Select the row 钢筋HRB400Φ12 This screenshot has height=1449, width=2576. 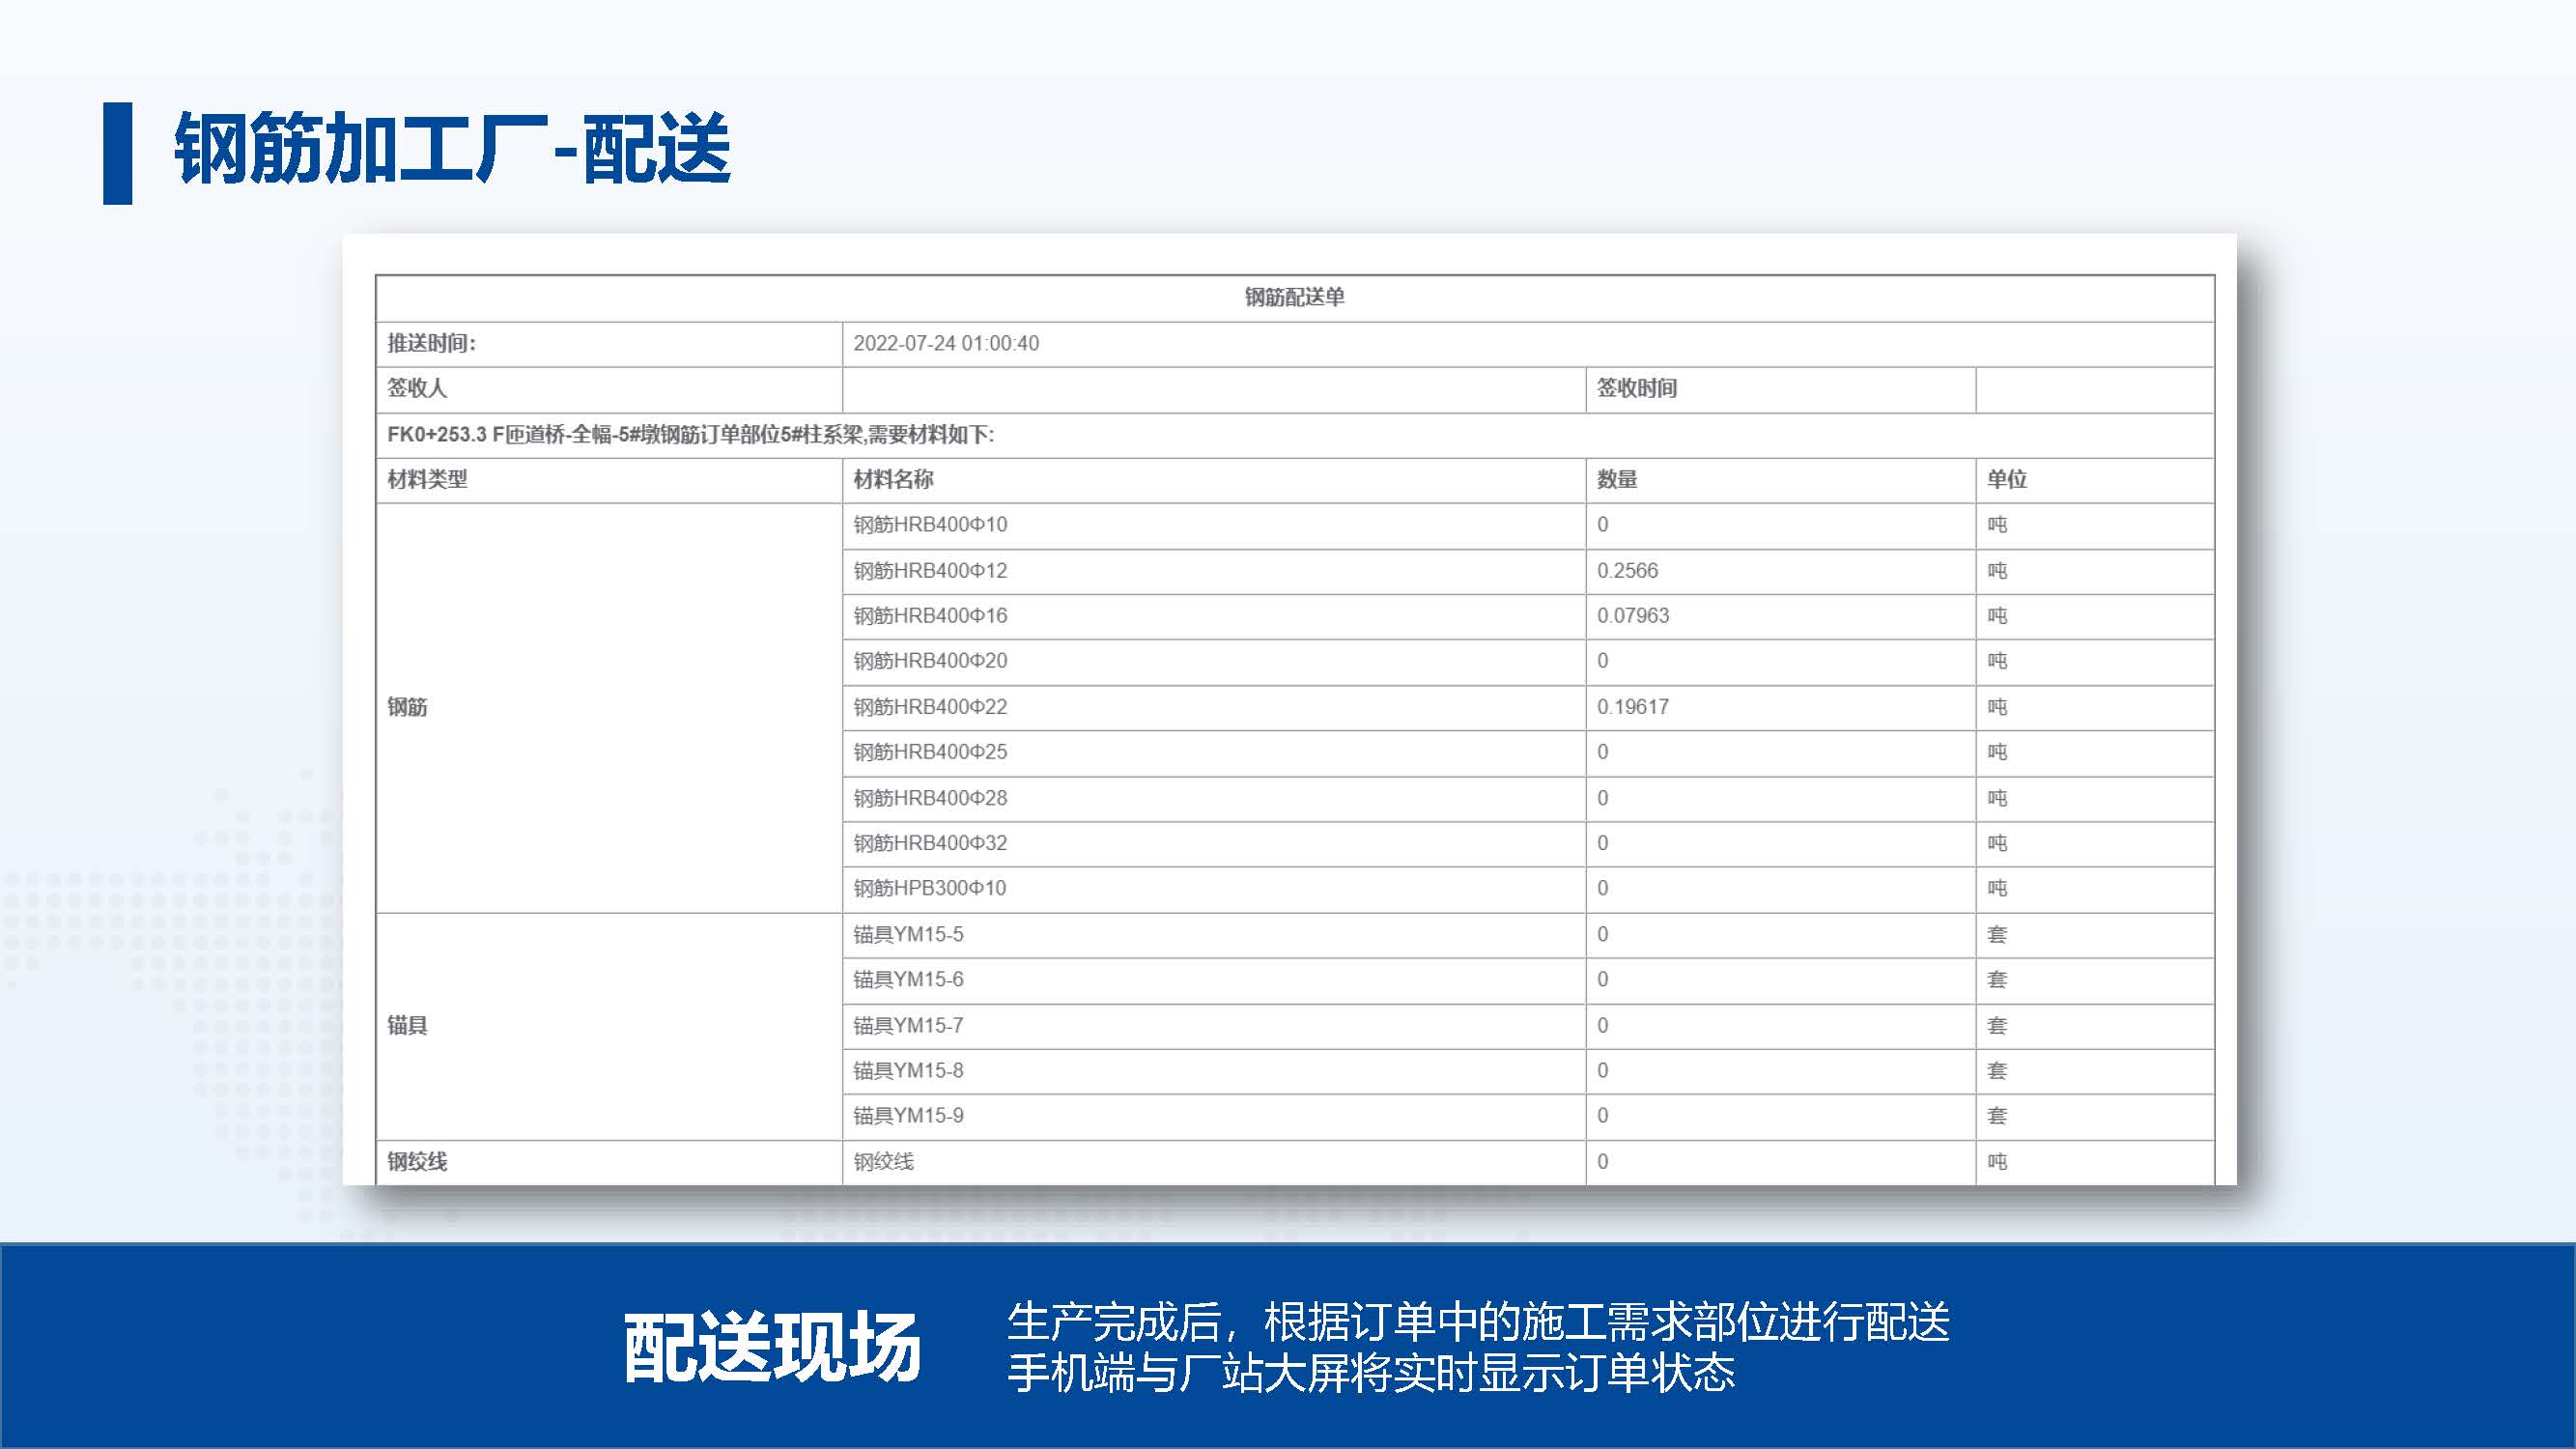pyautogui.click(x=930, y=570)
